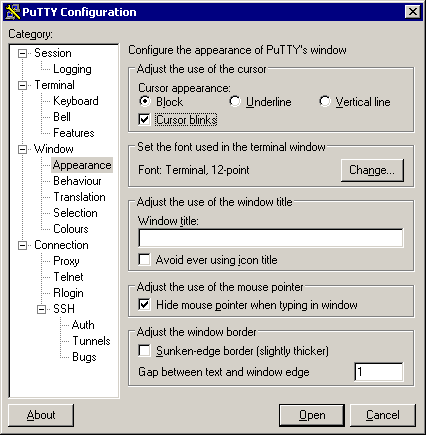Image resolution: width=426 pixels, height=435 pixels.
Task: Select Tunnels under SSH
Action: coord(91,341)
